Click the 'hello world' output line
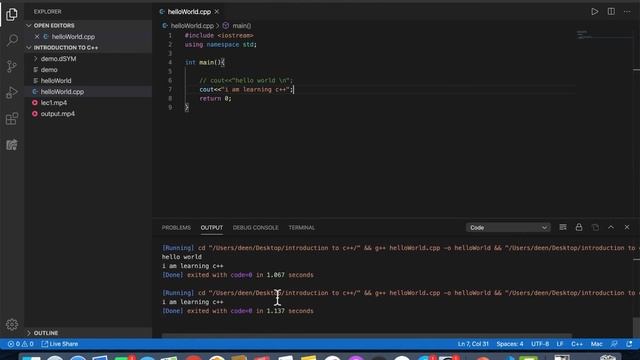Image resolution: width=640 pixels, height=360 pixels. pyautogui.click(x=182, y=257)
